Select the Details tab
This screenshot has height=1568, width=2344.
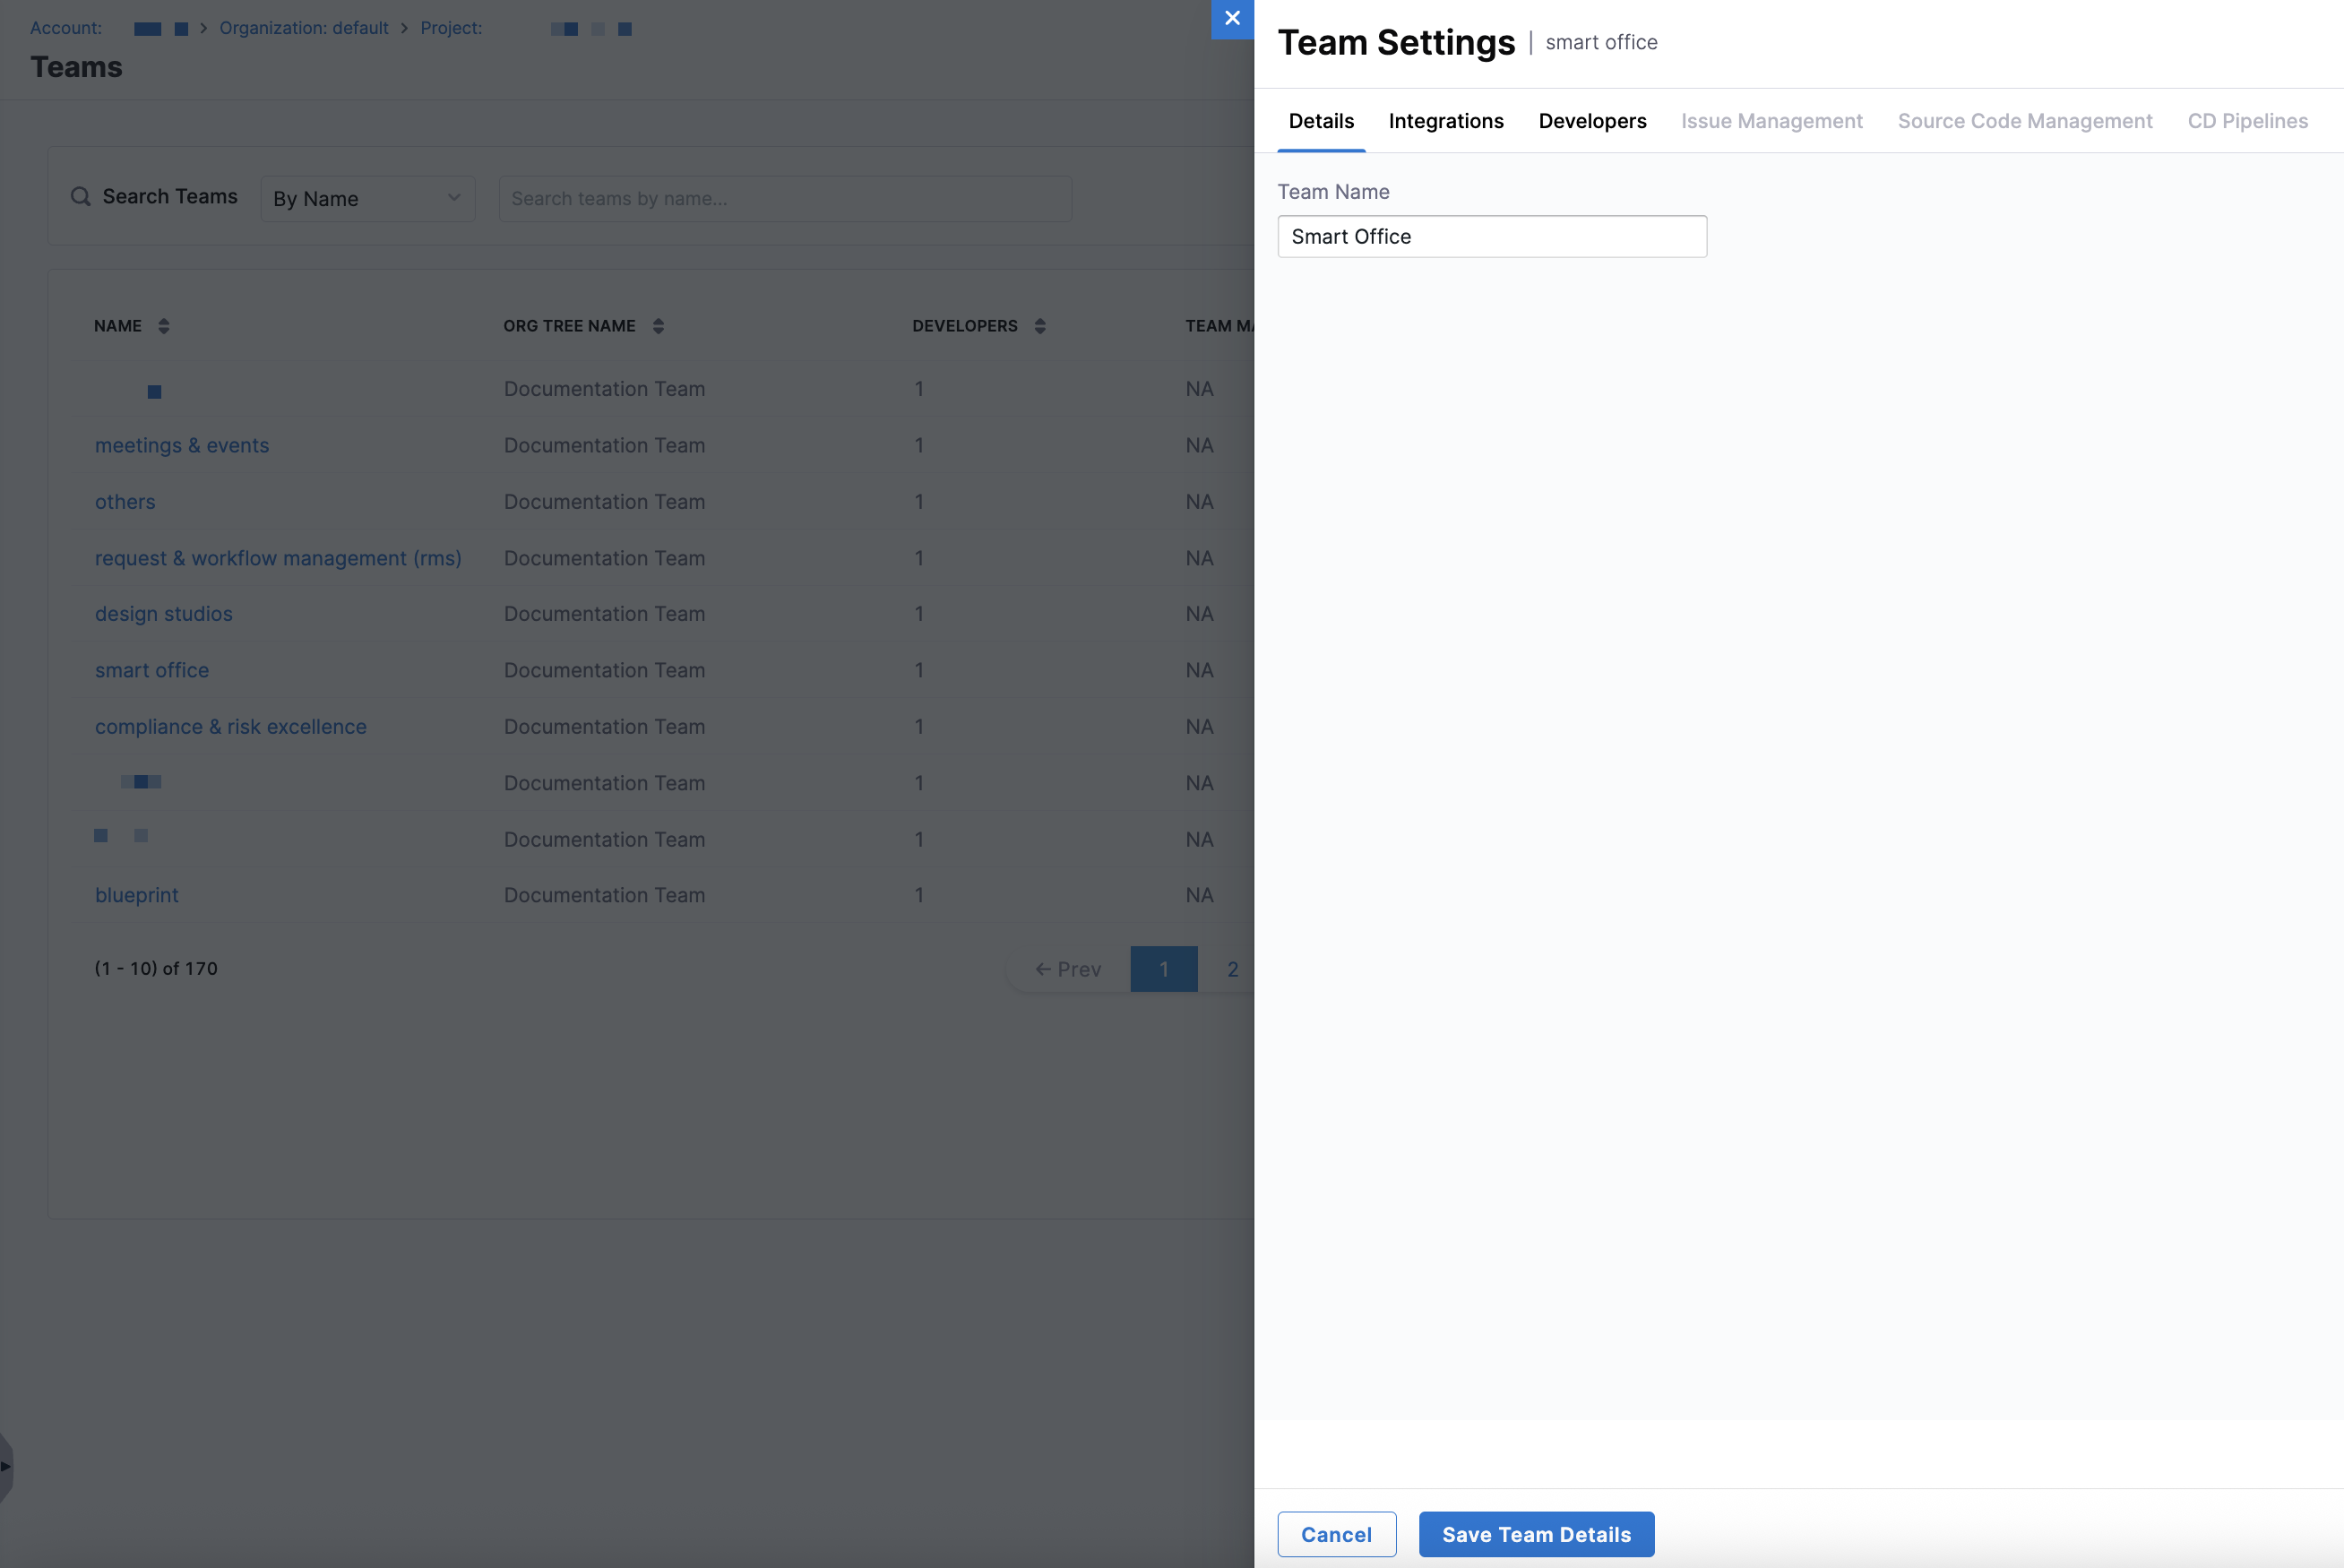coord(1321,121)
